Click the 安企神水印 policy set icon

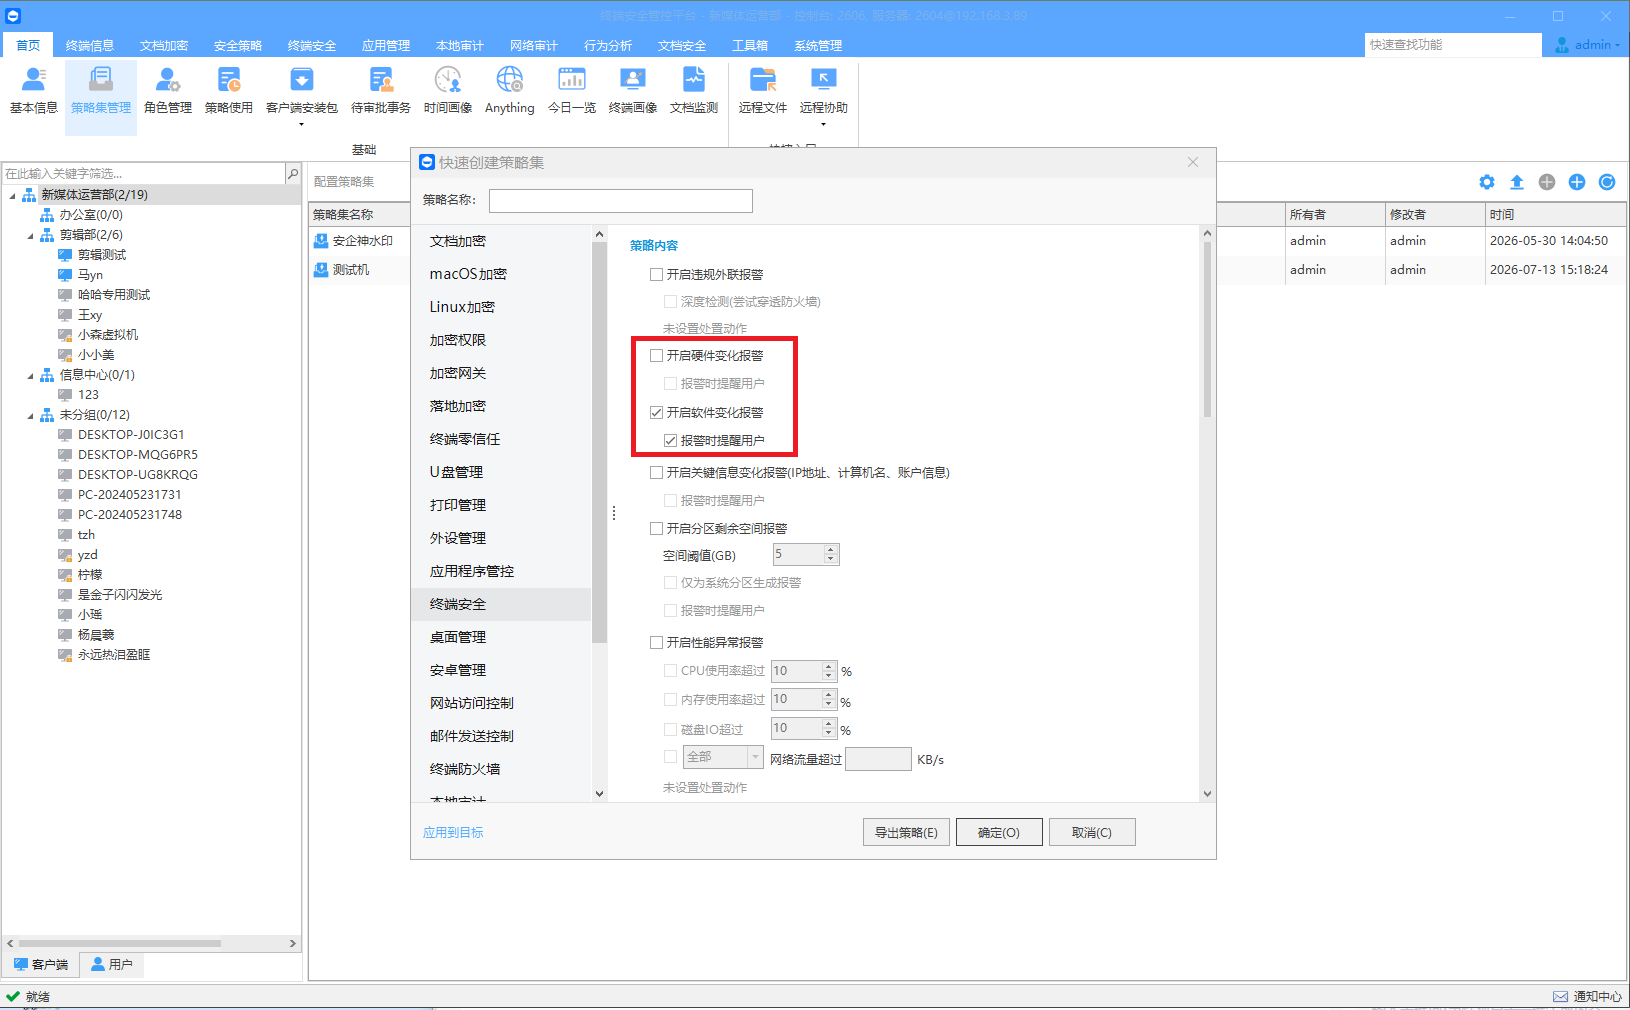pyautogui.click(x=321, y=241)
